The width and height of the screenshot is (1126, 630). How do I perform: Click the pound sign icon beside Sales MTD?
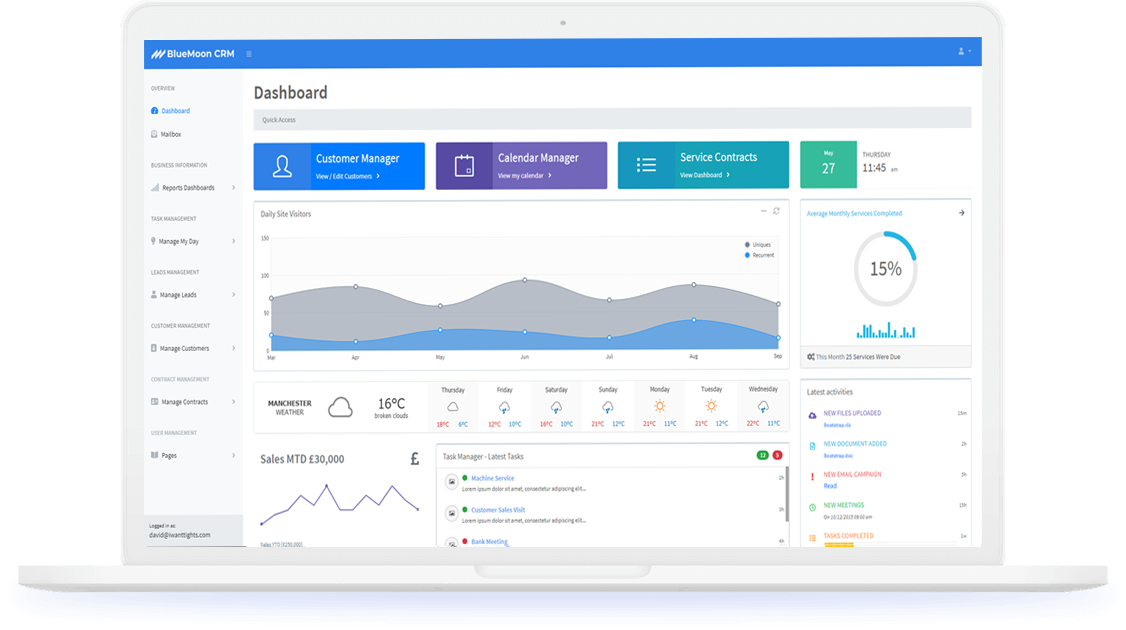click(415, 459)
